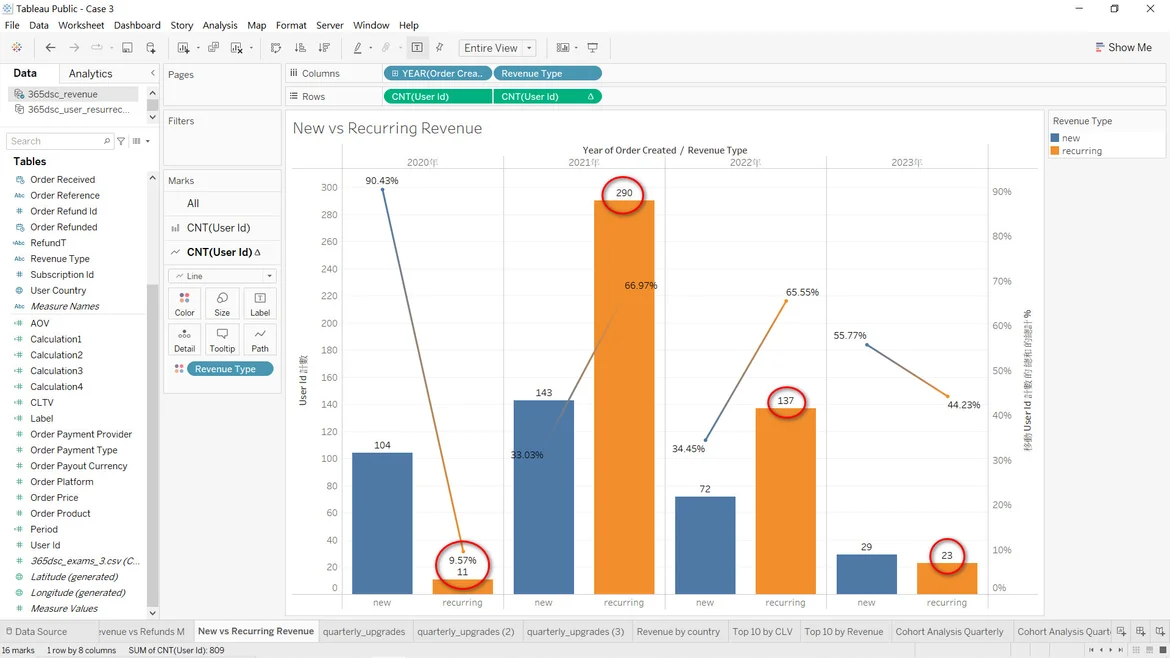This screenshot has height=658, width=1170.
Task: Click the Presentation Mode icon
Action: (x=593, y=48)
